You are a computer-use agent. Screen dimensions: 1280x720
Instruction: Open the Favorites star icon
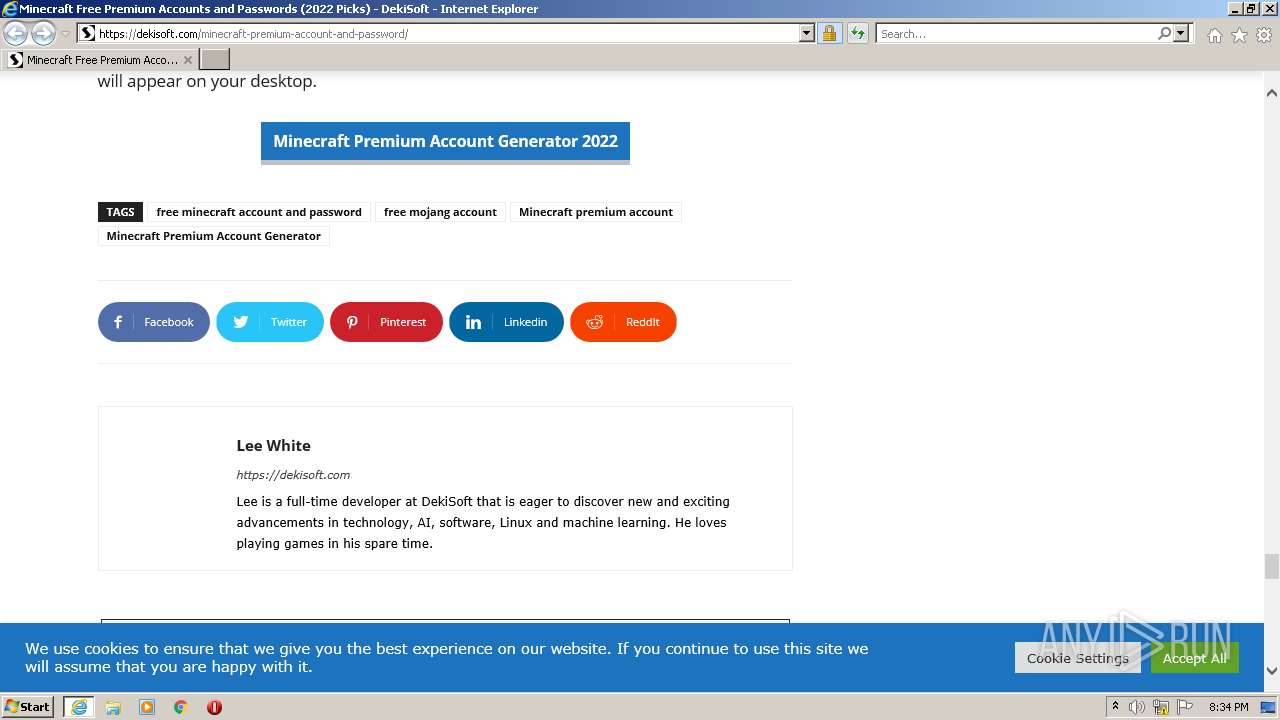click(1239, 35)
